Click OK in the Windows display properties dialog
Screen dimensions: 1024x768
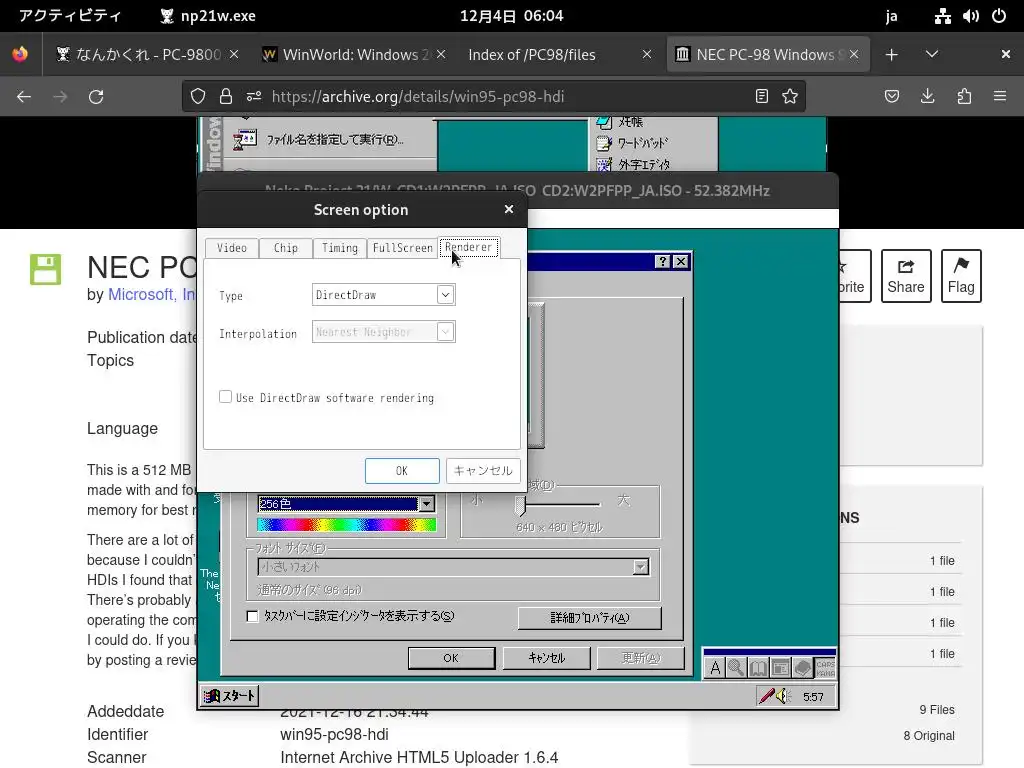[451, 658]
